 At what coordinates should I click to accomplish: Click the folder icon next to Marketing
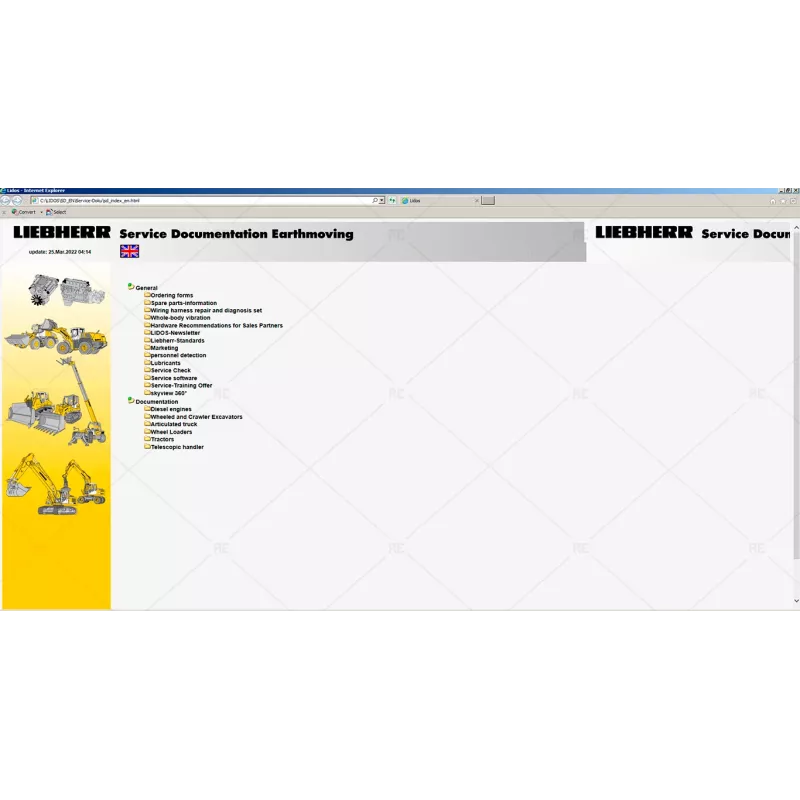pos(148,348)
